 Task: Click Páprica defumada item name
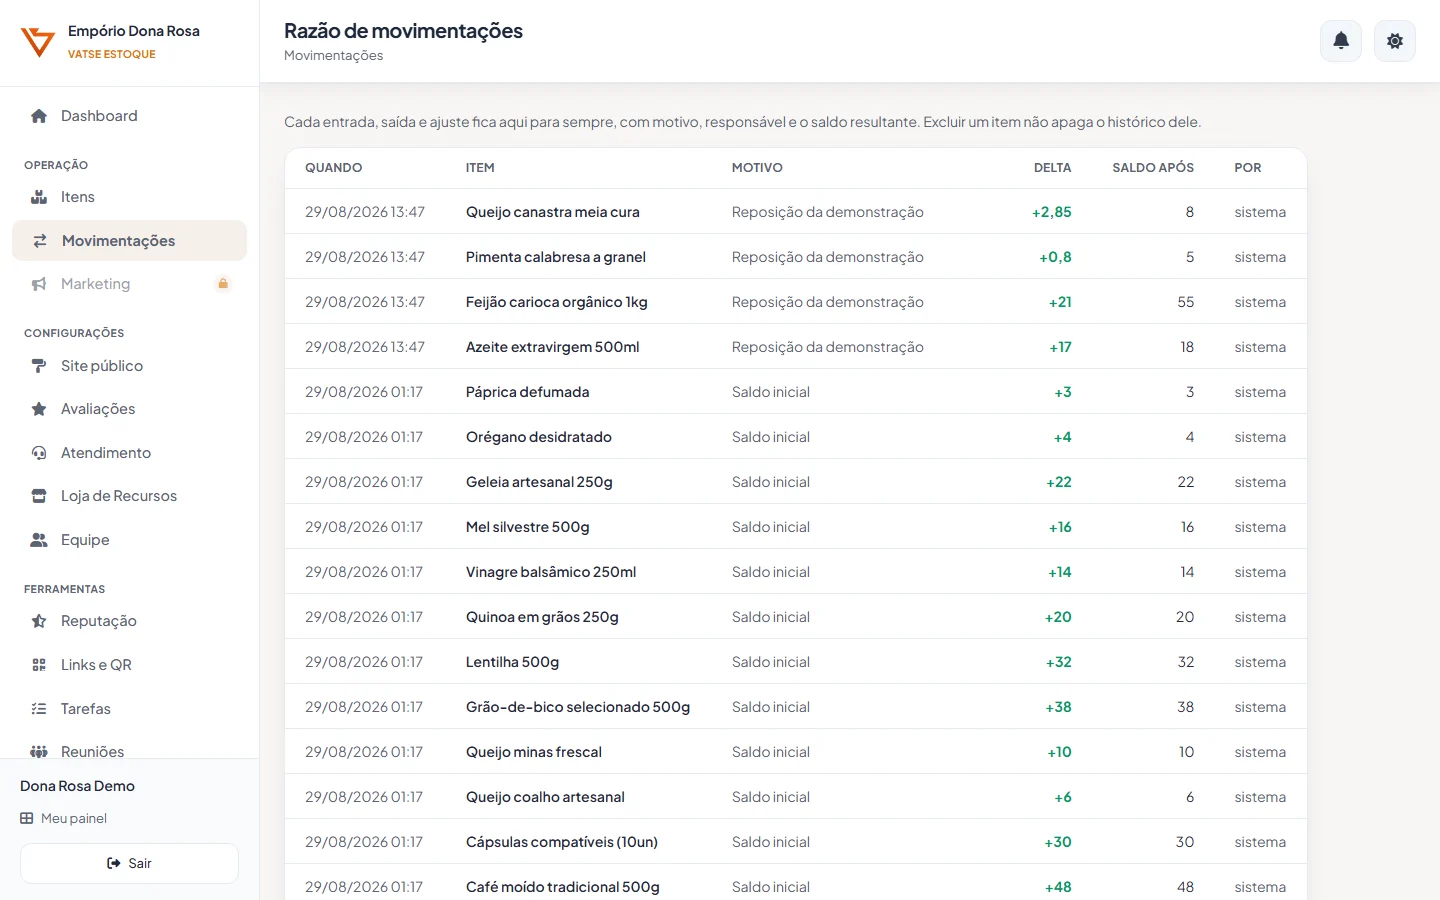click(528, 392)
